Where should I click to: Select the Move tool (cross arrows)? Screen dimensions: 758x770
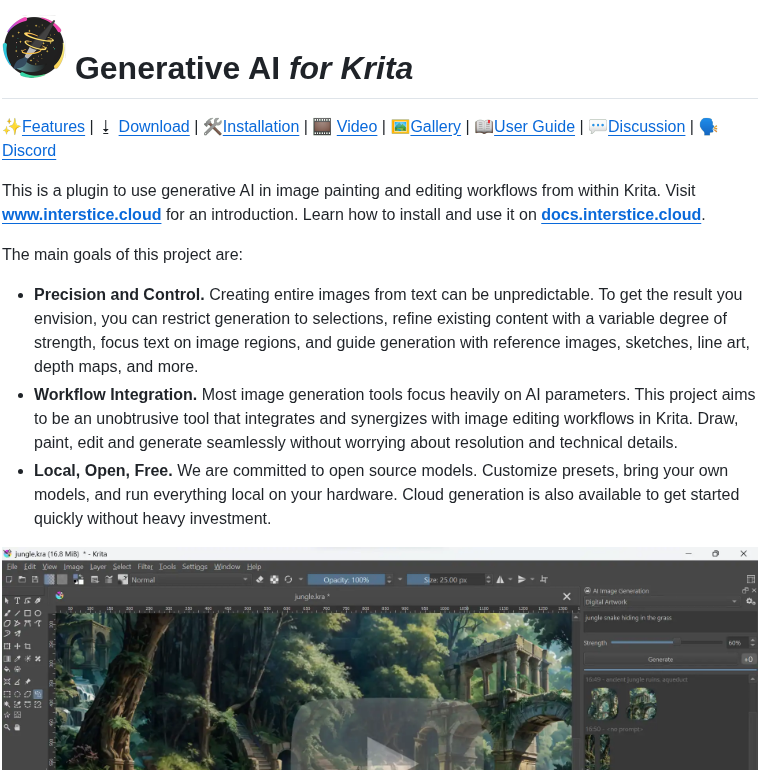point(17,646)
